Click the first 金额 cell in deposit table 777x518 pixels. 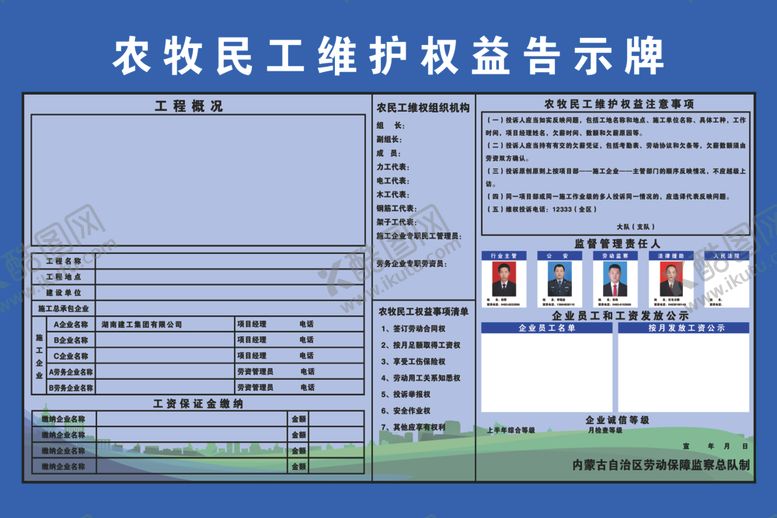pyautogui.click(x=299, y=420)
